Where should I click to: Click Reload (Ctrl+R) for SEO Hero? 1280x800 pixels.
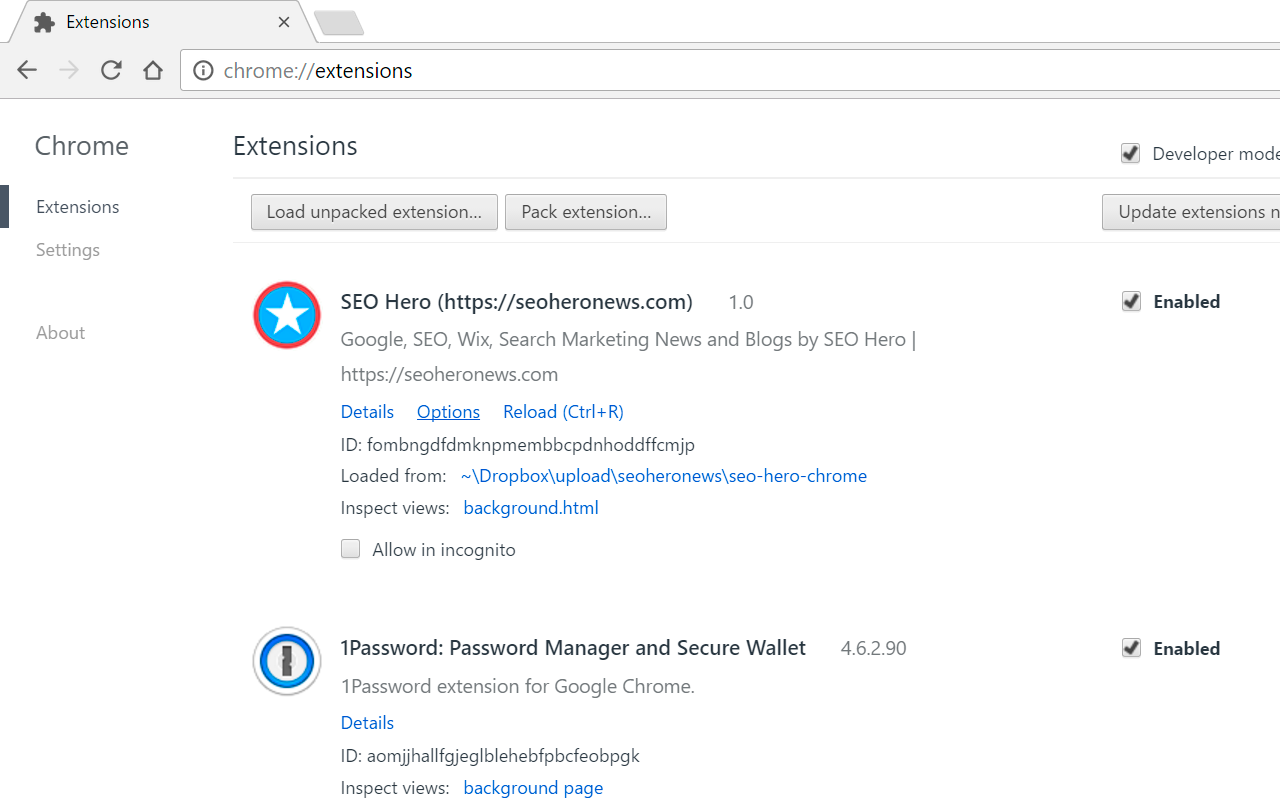pos(563,412)
